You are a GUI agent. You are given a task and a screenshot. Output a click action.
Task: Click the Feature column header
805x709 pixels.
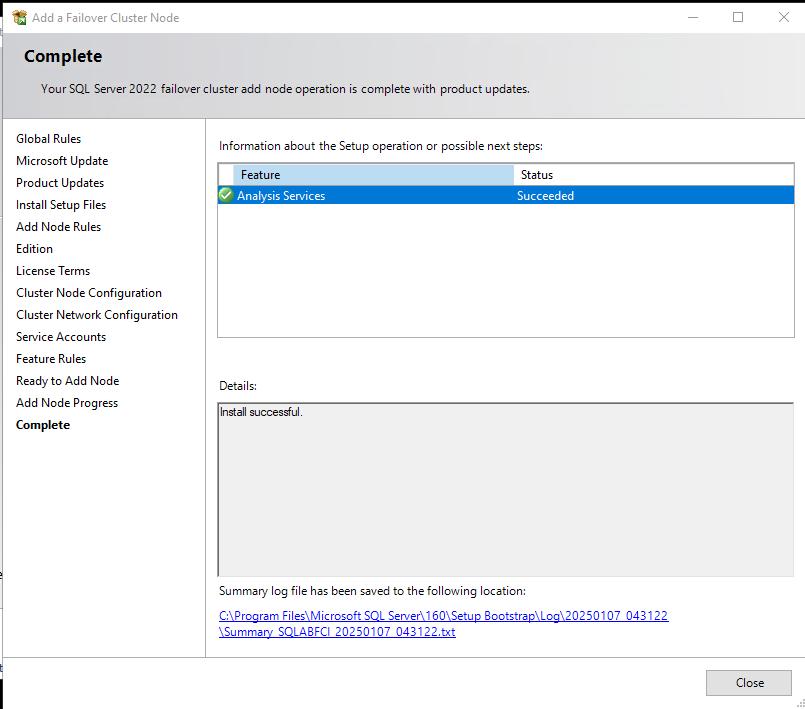pyautogui.click(x=373, y=175)
